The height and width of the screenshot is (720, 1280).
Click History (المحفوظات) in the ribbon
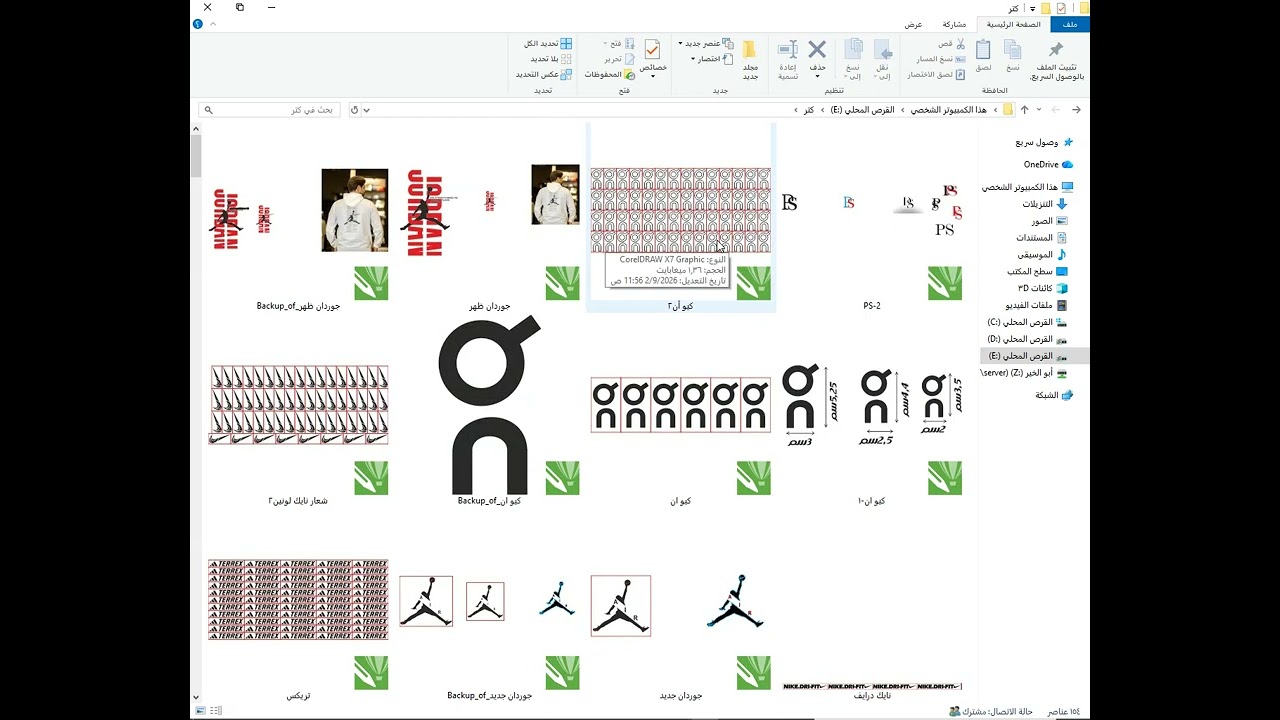coord(610,74)
